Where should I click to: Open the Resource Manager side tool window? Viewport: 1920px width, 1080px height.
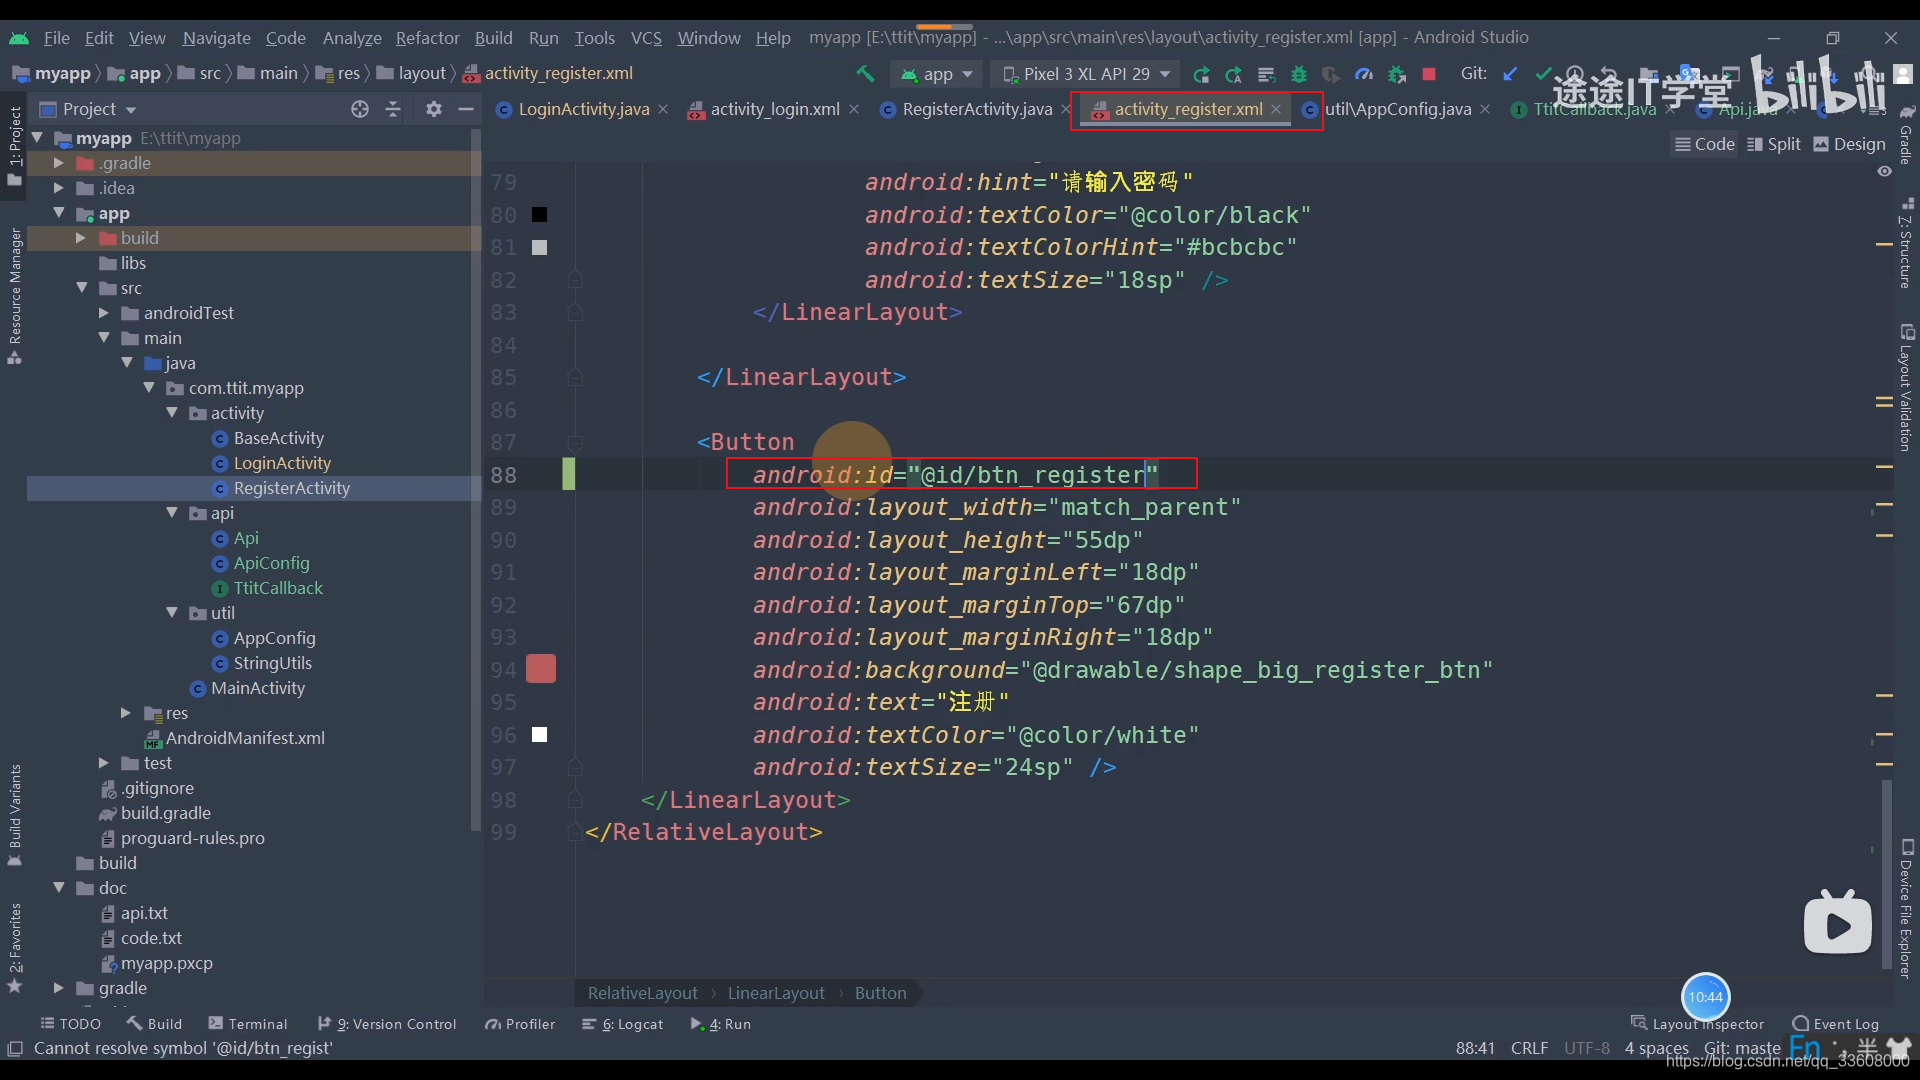point(15,296)
